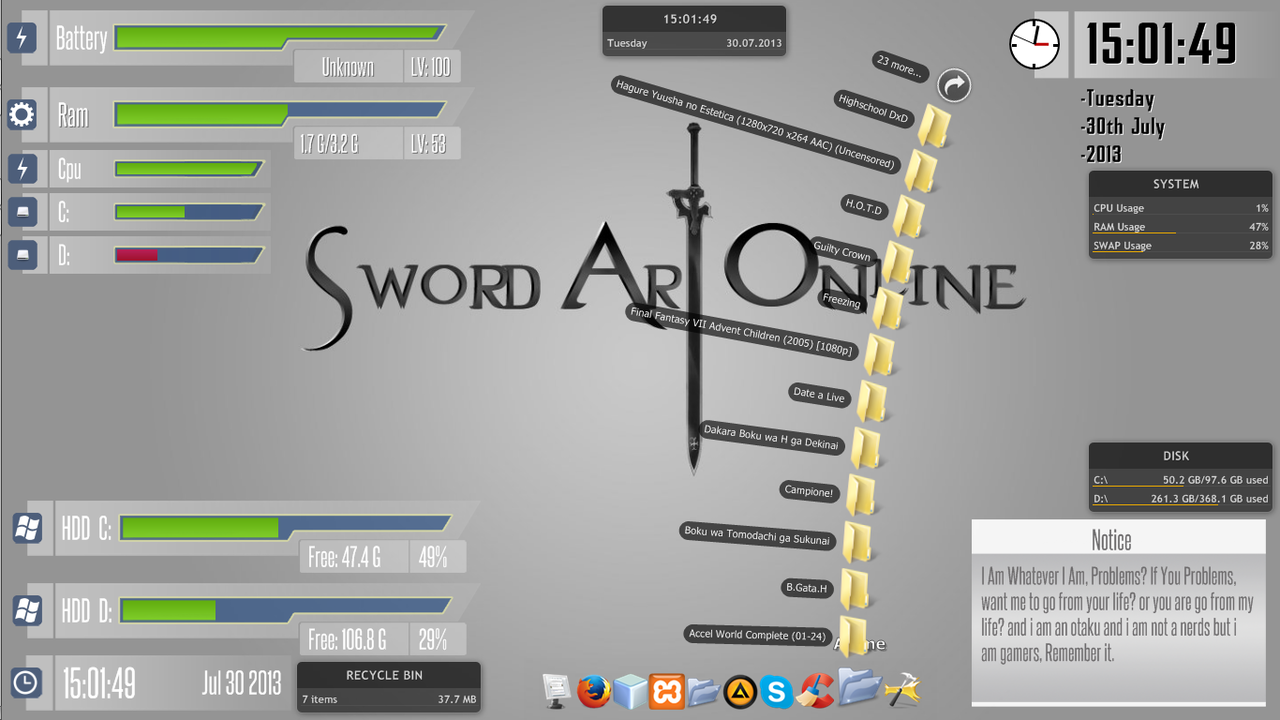Launch Firefox from the dock
Image resolution: width=1280 pixels, height=720 pixels.
[x=594, y=691]
